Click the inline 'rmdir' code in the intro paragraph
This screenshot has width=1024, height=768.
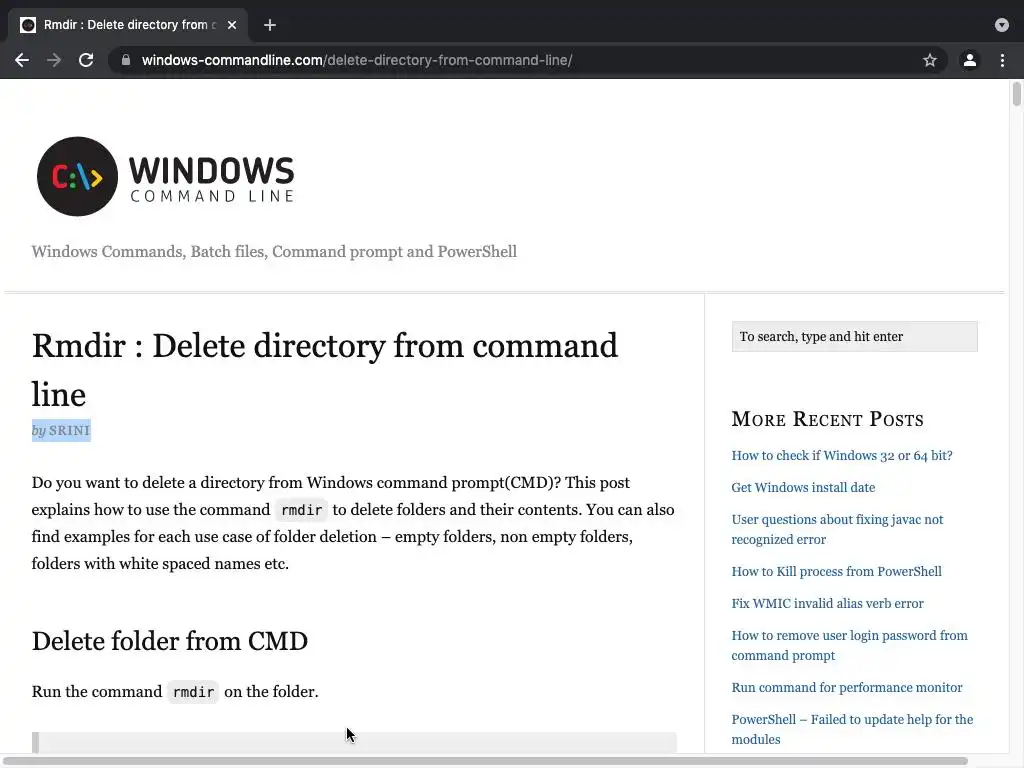pos(301,510)
